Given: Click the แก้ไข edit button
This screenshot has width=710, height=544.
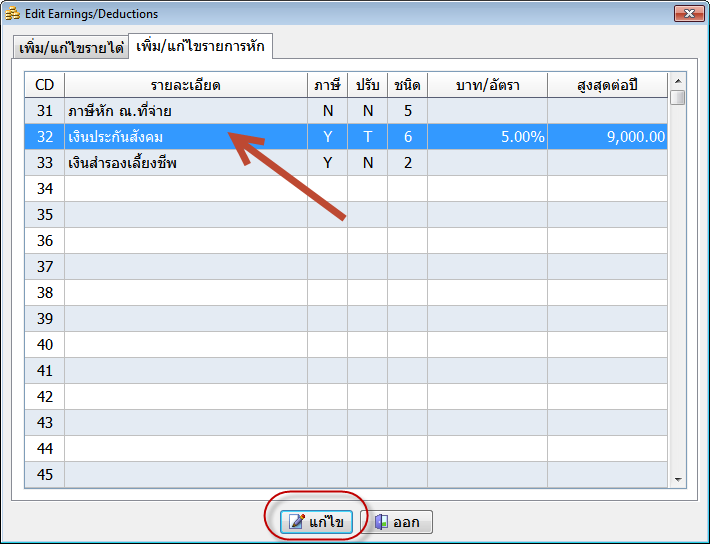Looking at the screenshot, I should point(317,522).
